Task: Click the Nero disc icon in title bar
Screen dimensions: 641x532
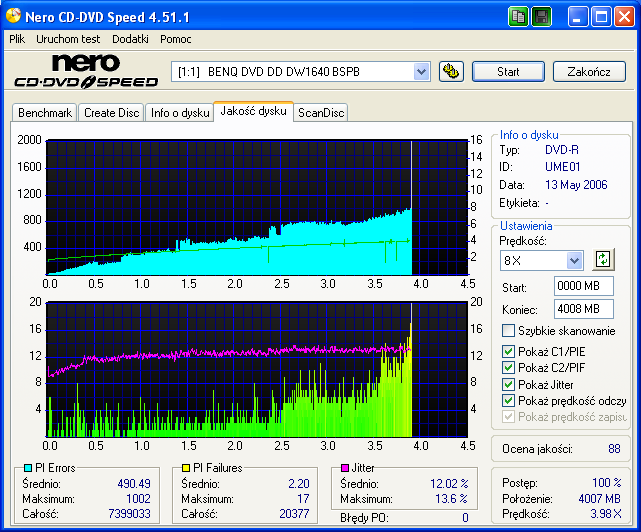Action: (x=13, y=16)
